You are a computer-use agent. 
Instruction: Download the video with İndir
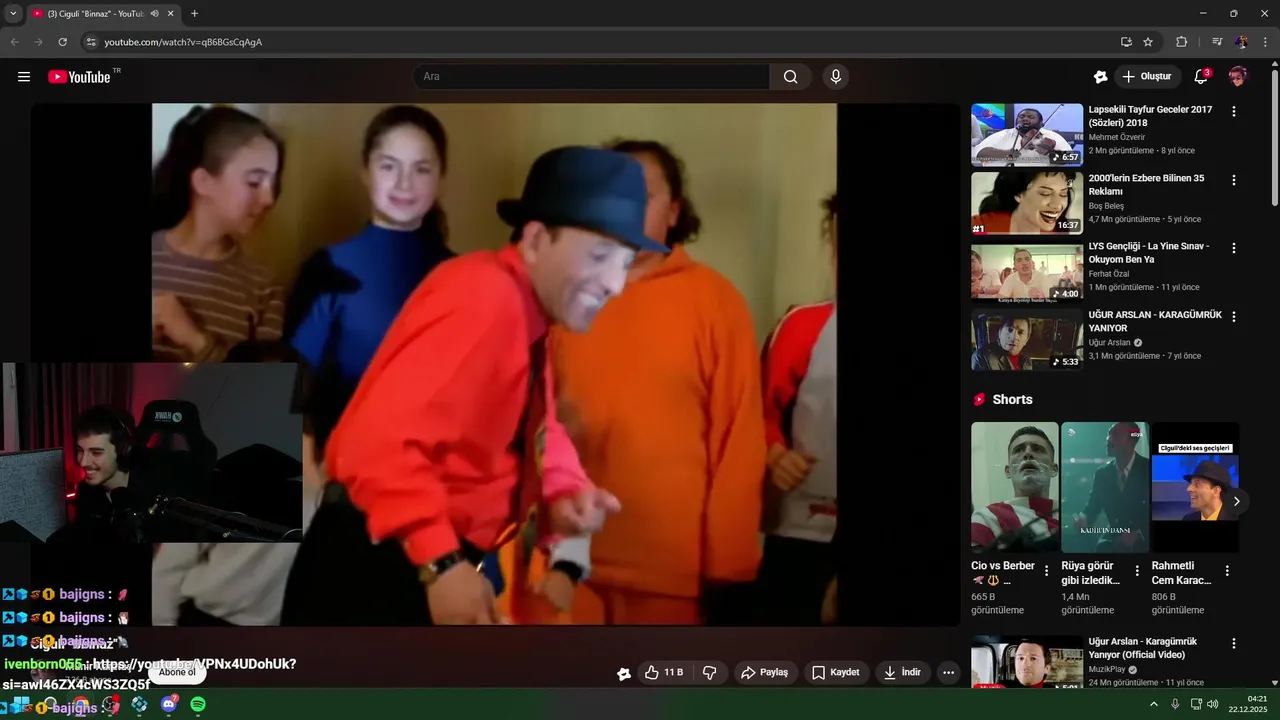[902, 673]
